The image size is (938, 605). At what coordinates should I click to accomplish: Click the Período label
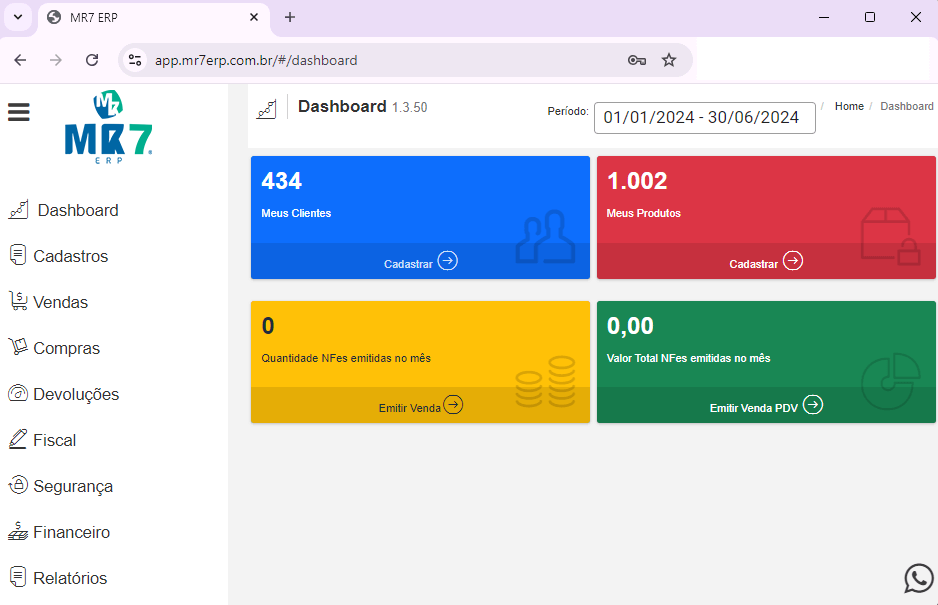[x=568, y=111]
